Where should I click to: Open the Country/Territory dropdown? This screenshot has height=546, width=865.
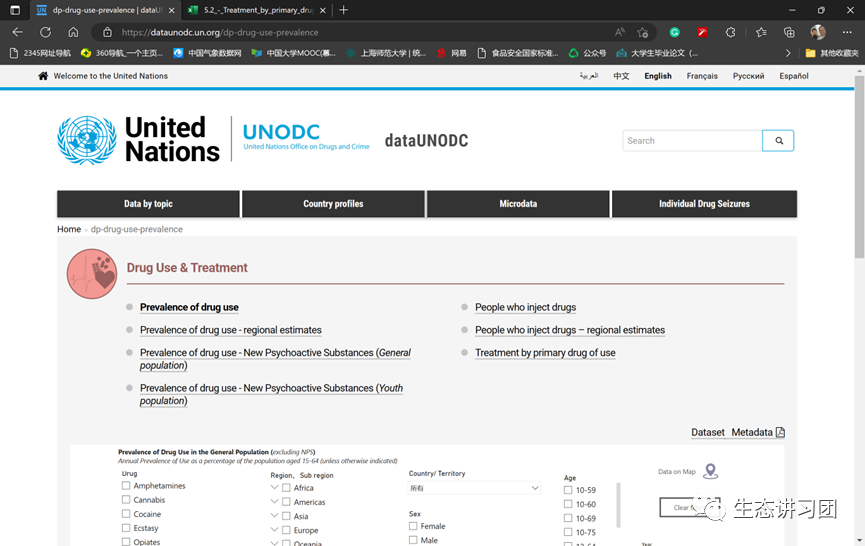click(474, 488)
